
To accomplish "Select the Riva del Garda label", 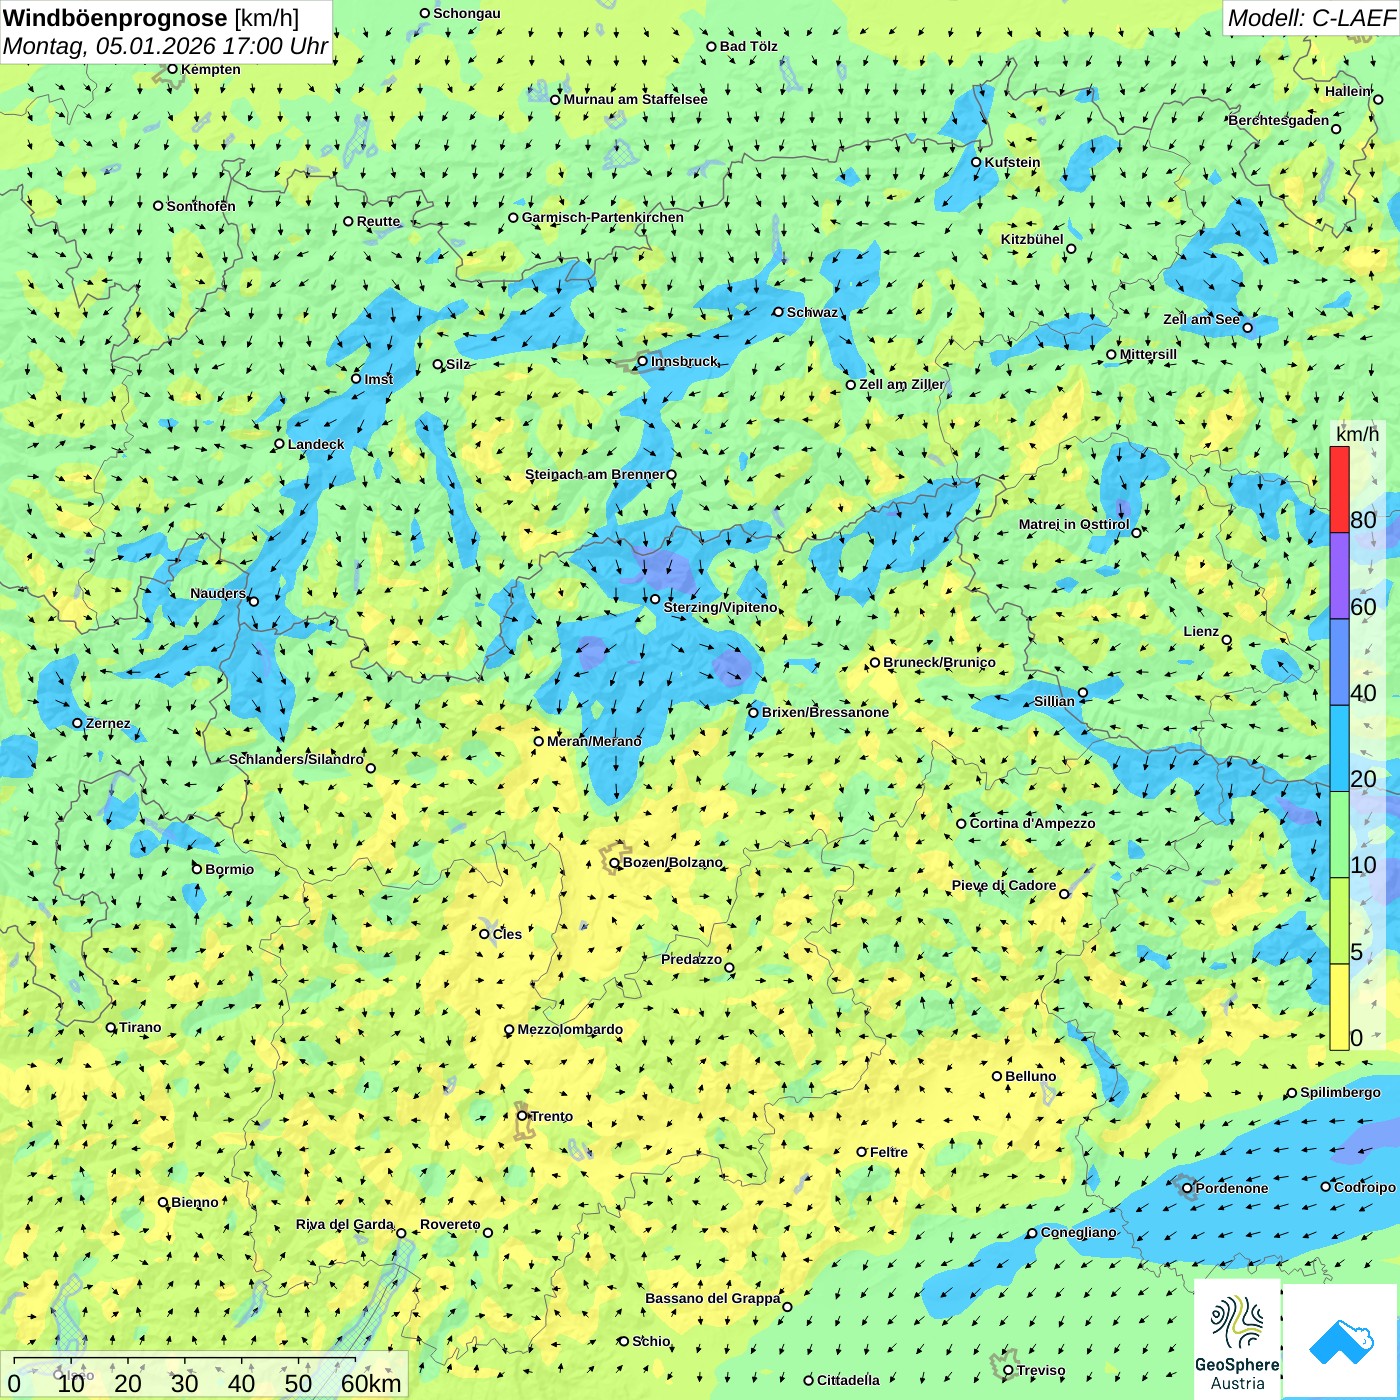I will [345, 1224].
